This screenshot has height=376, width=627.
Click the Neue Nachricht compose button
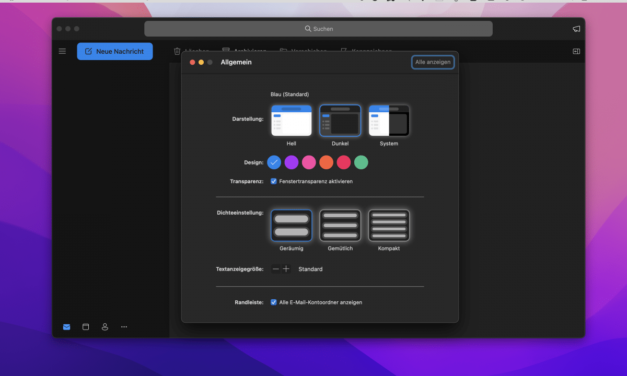tap(115, 51)
